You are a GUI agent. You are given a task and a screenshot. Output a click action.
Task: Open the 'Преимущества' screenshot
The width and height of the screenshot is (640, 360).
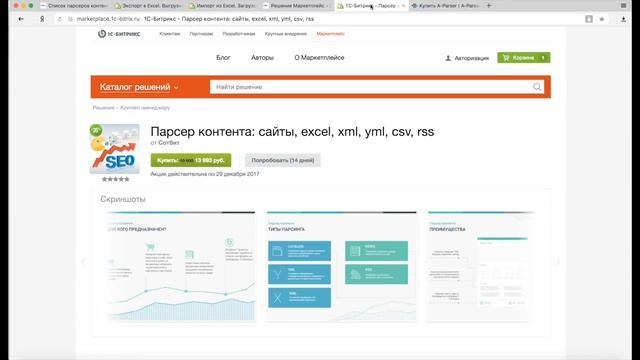(481, 267)
